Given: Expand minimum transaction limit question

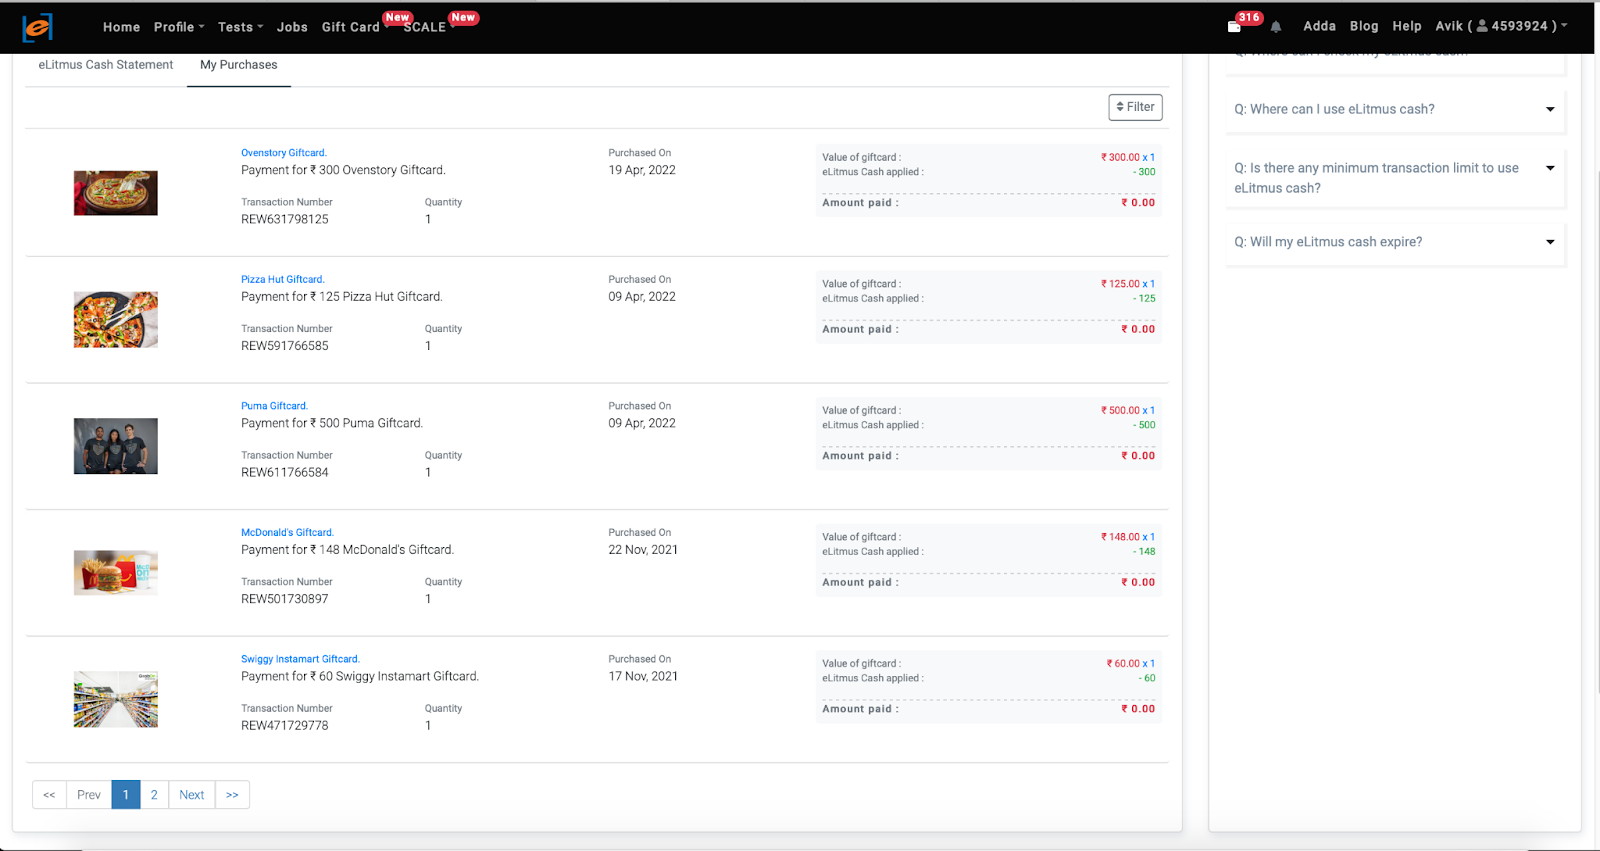Looking at the screenshot, I should 1394,178.
